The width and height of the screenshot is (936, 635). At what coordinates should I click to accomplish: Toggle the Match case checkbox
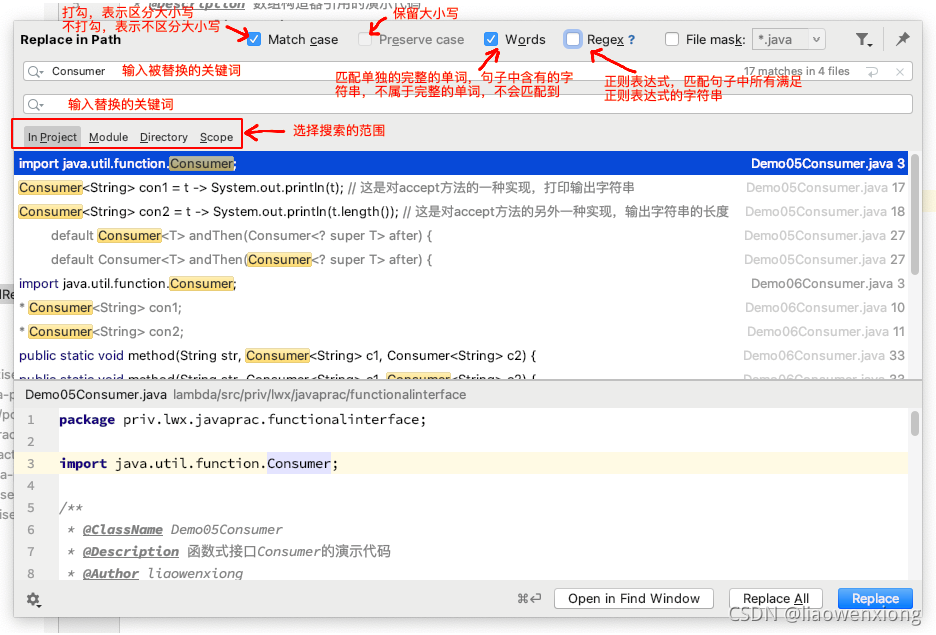[x=254, y=39]
